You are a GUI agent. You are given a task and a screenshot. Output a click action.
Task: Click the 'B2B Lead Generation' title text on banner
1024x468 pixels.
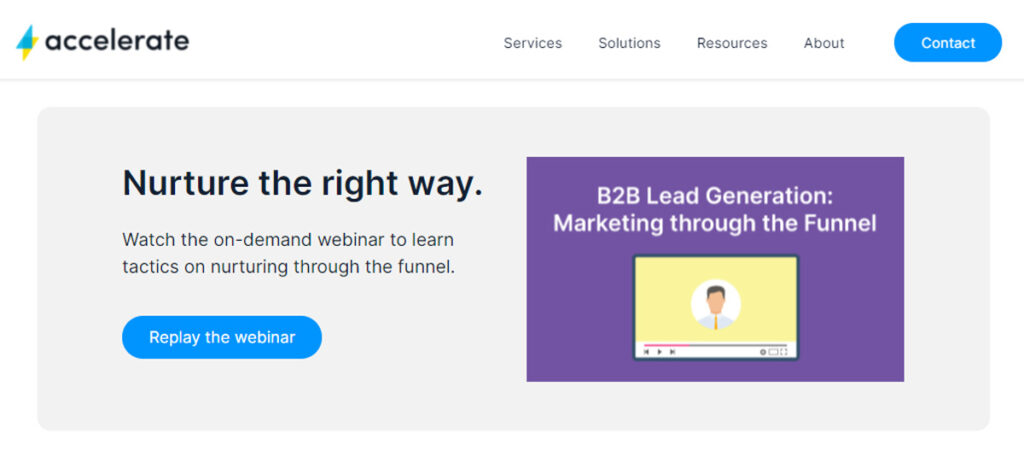pos(714,195)
